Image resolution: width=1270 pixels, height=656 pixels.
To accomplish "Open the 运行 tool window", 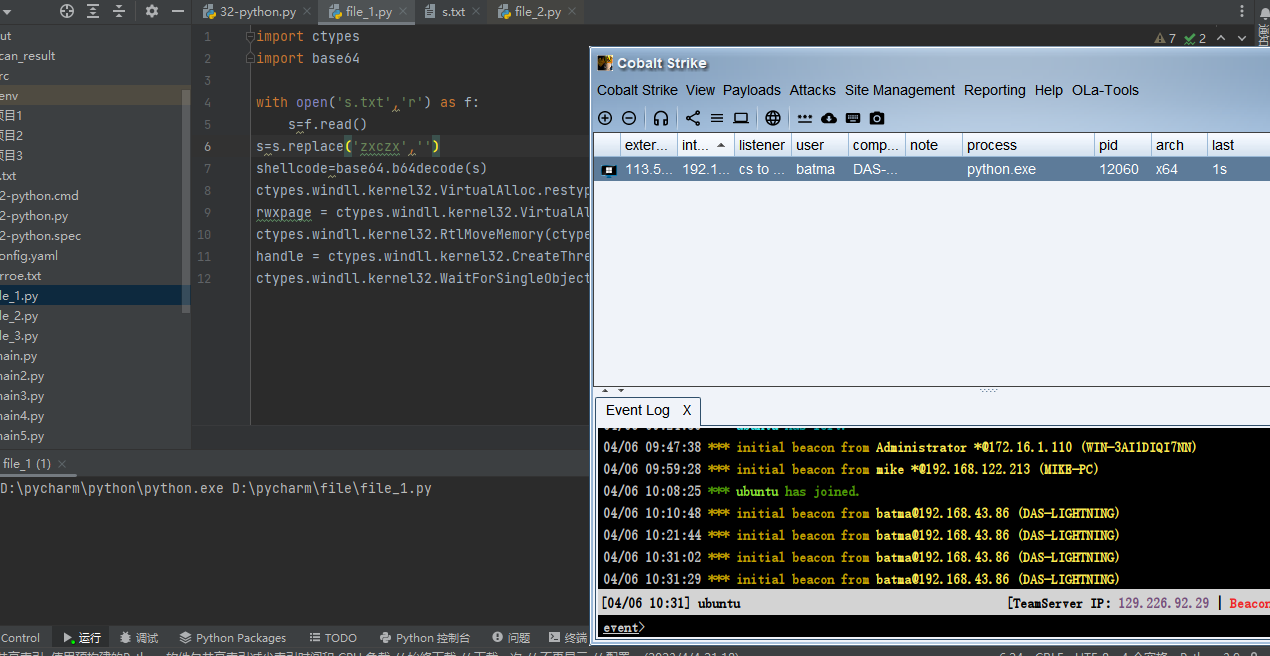I will (x=82, y=638).
